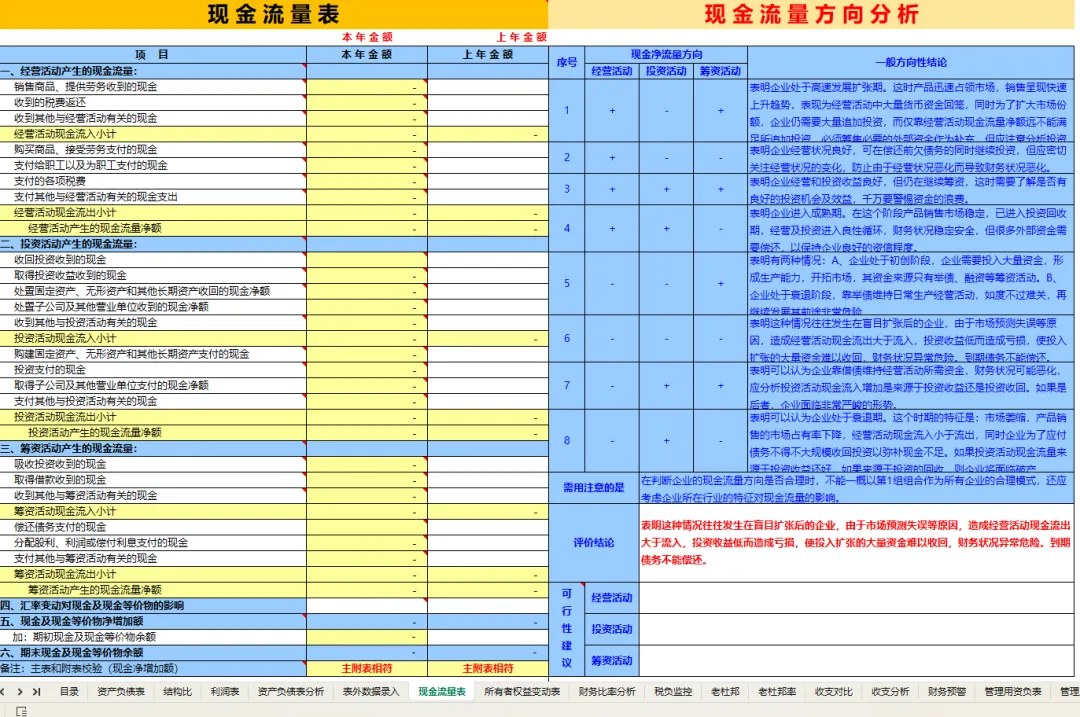Image resolution: width=1080 pixels, height=717 pixels.
Task: Select the 老杜邦 sheet tab
Action: 725,692
